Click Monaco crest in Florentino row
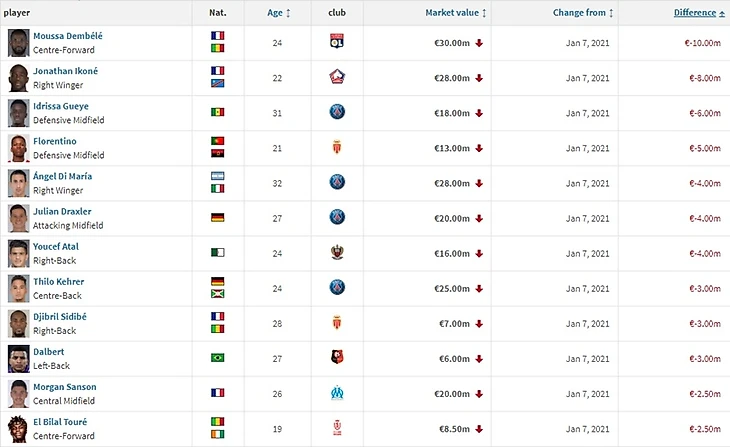Screen dimensions: 730x447 337,148
